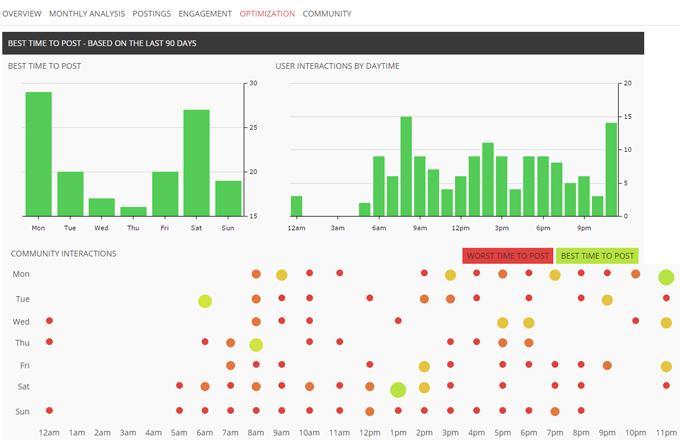Click the Wednesday bar in Best Time chart
The image size is (680, 440).
(102, 207)
